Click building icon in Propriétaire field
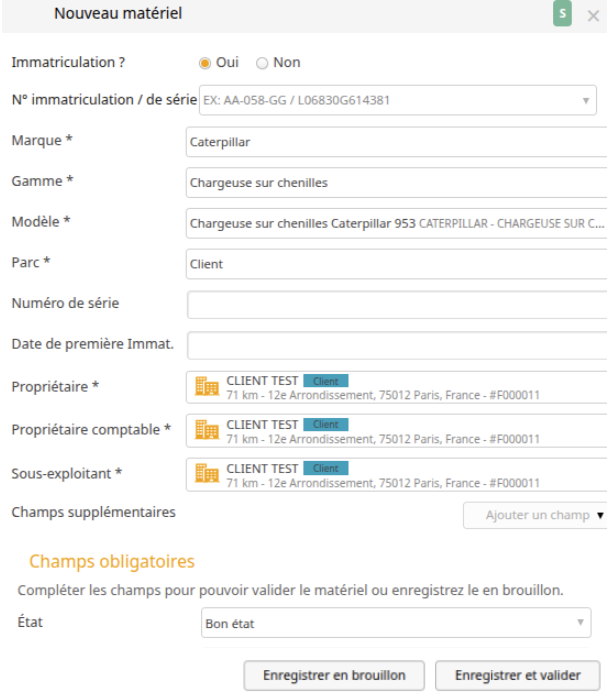 coord(207,386)
